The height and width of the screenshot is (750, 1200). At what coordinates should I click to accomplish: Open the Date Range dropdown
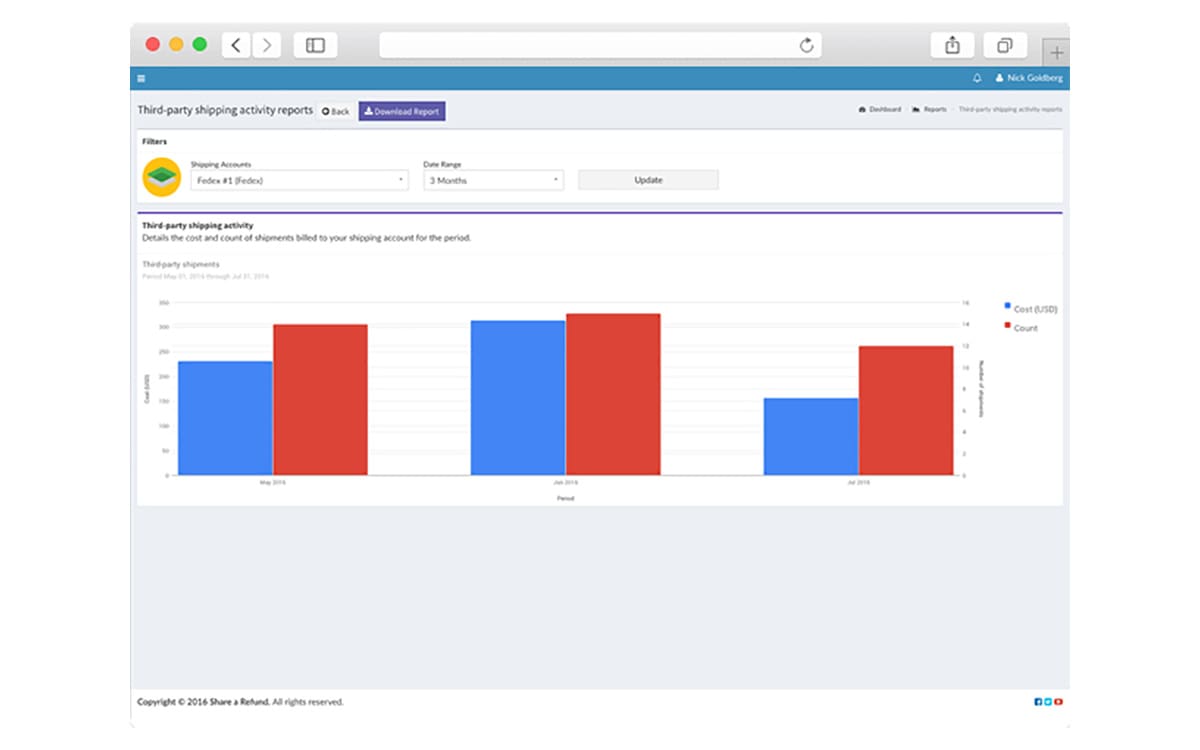493,181
